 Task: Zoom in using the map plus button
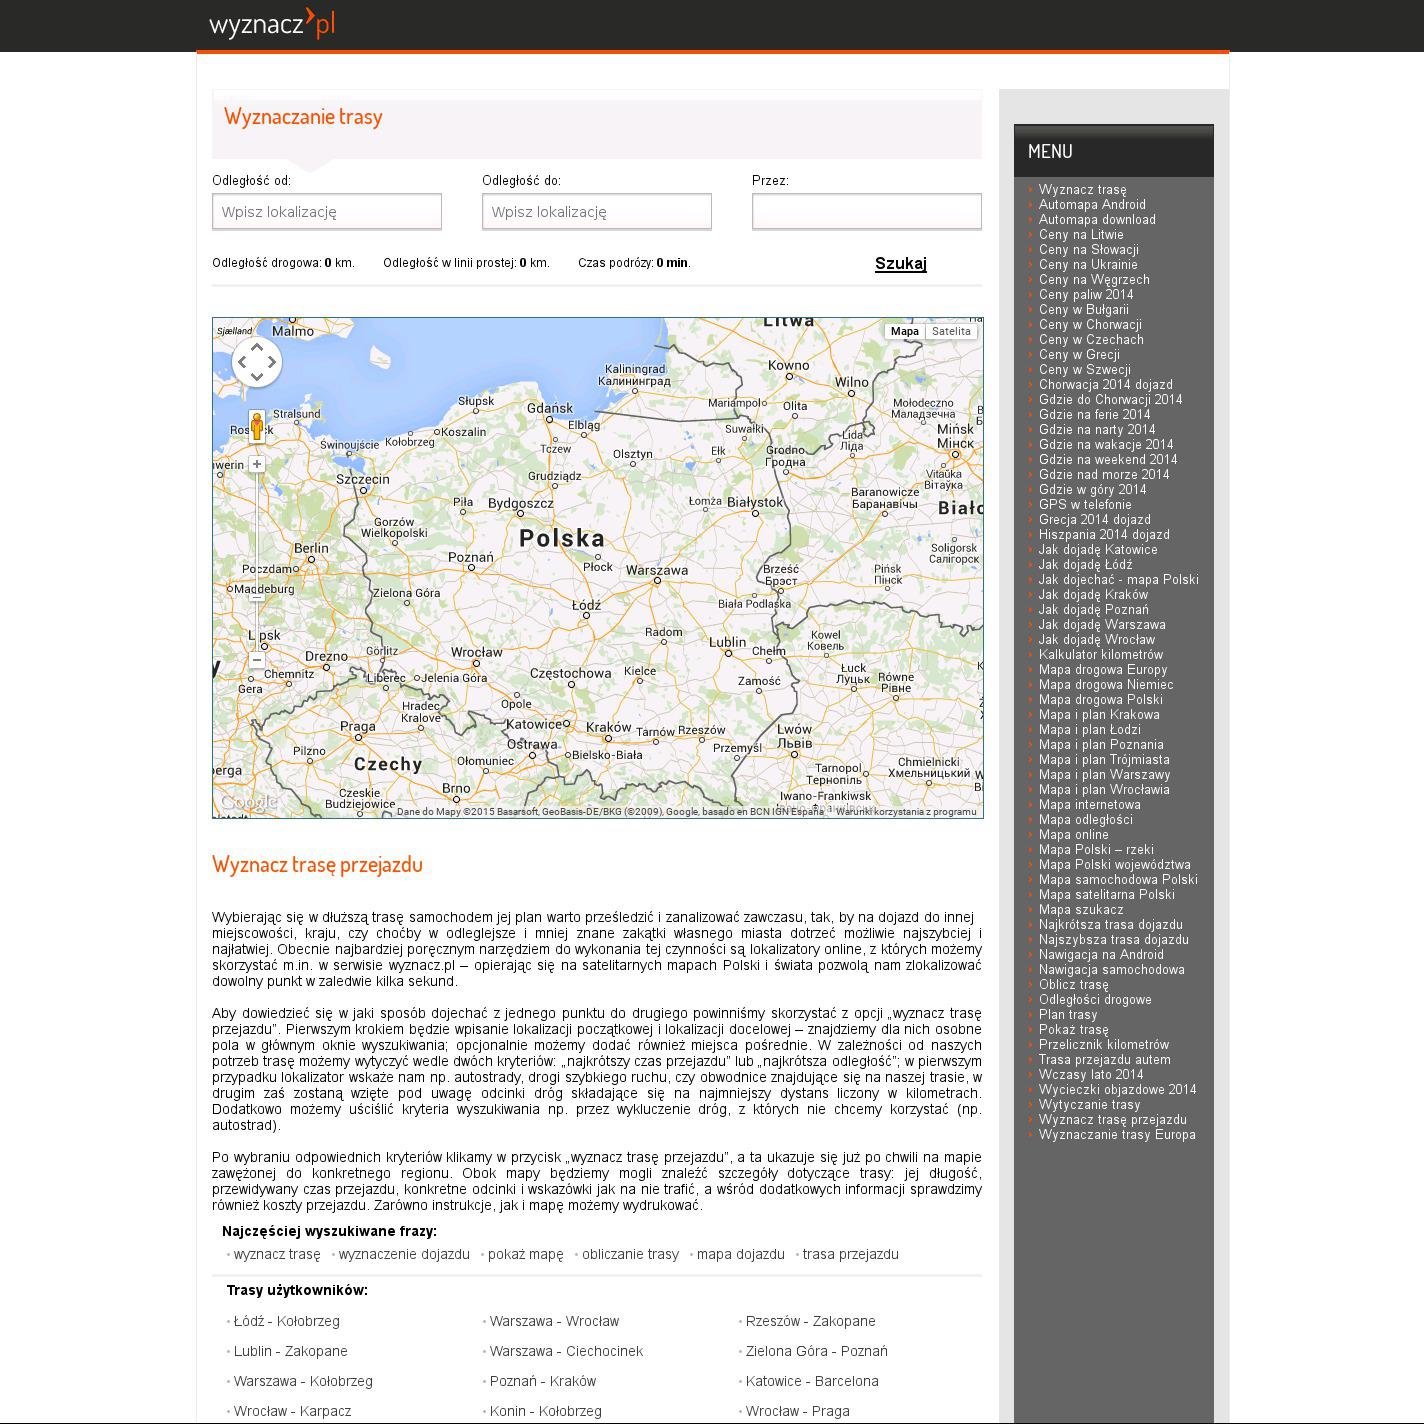click(257, 464)
